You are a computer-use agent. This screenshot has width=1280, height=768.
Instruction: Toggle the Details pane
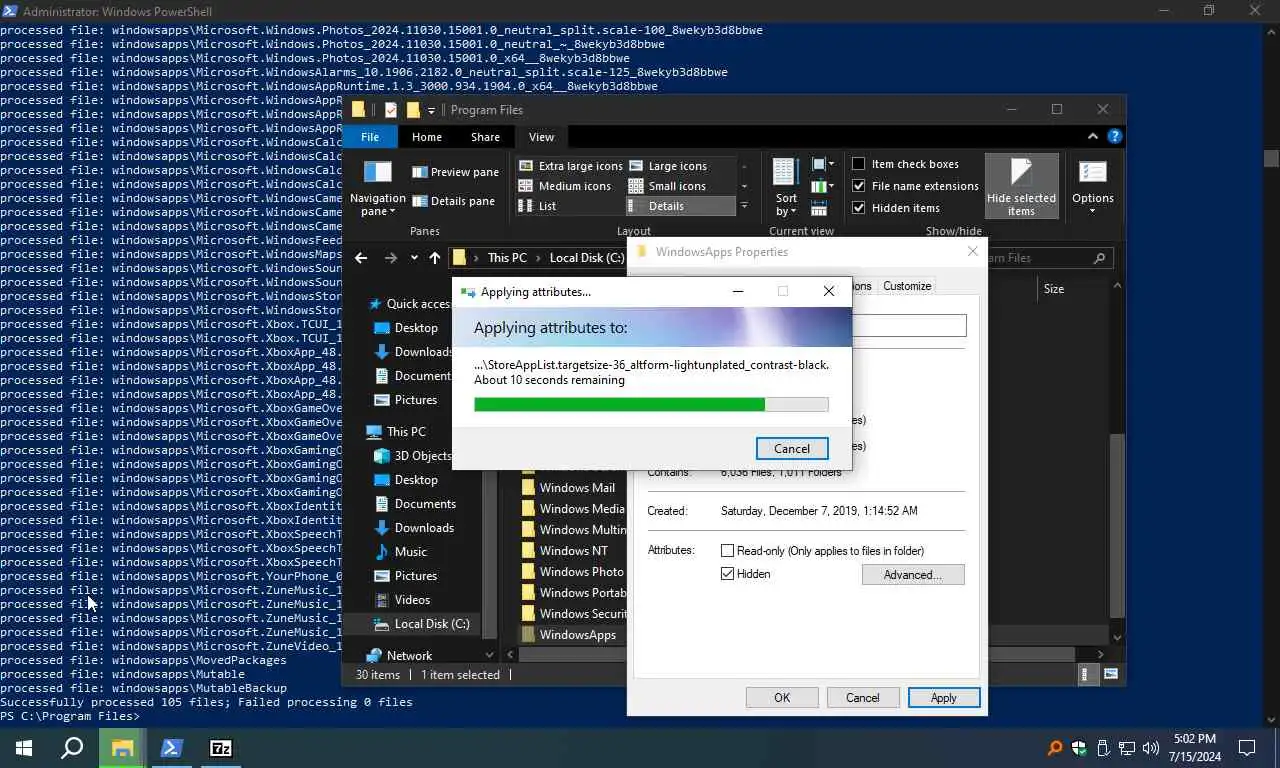tap(453, 201)
